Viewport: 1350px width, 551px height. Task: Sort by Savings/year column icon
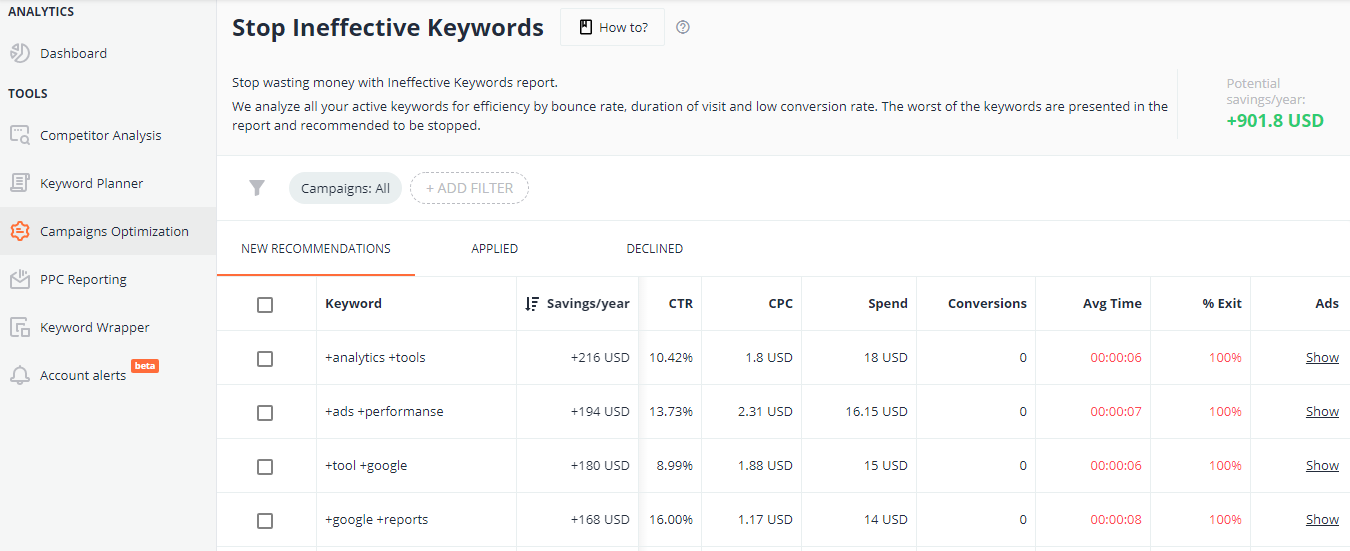(532, 304)
